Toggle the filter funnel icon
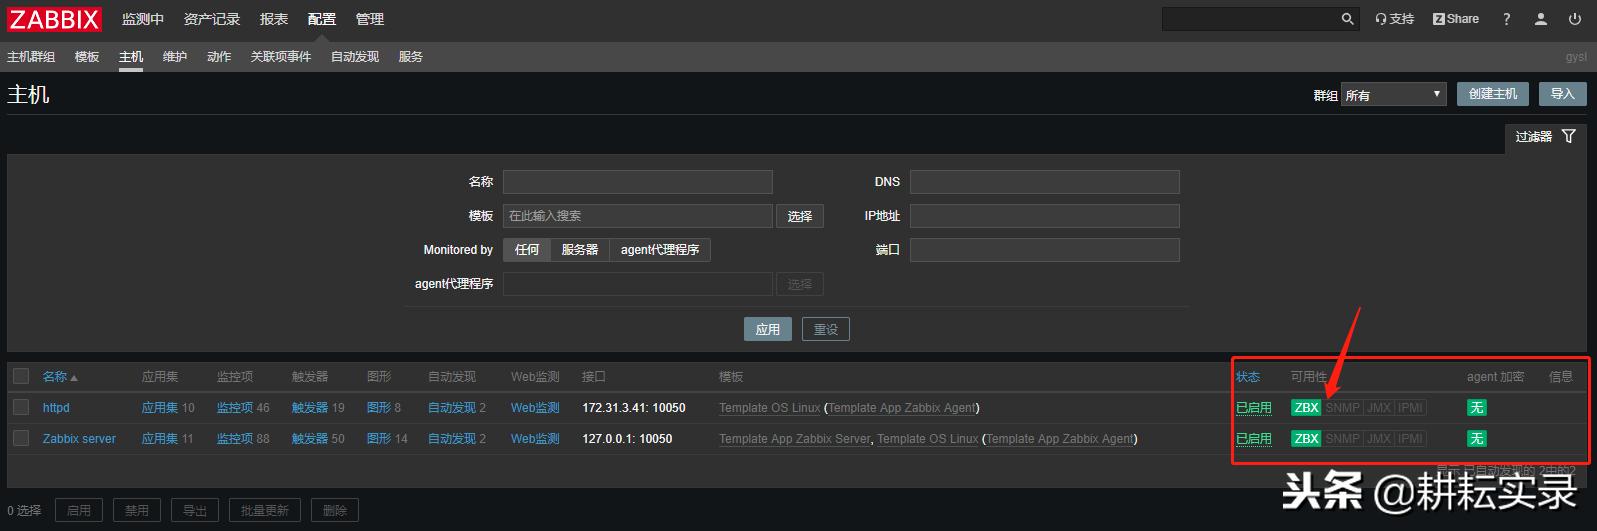The height and width of the screenshot is (531, 1597). coord(1568,137)
